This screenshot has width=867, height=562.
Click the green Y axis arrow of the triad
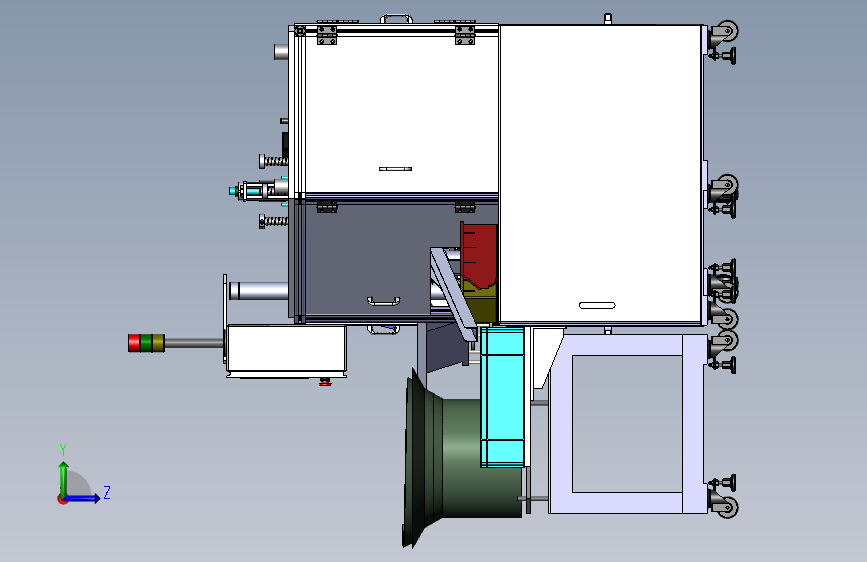tap(64, 478)
